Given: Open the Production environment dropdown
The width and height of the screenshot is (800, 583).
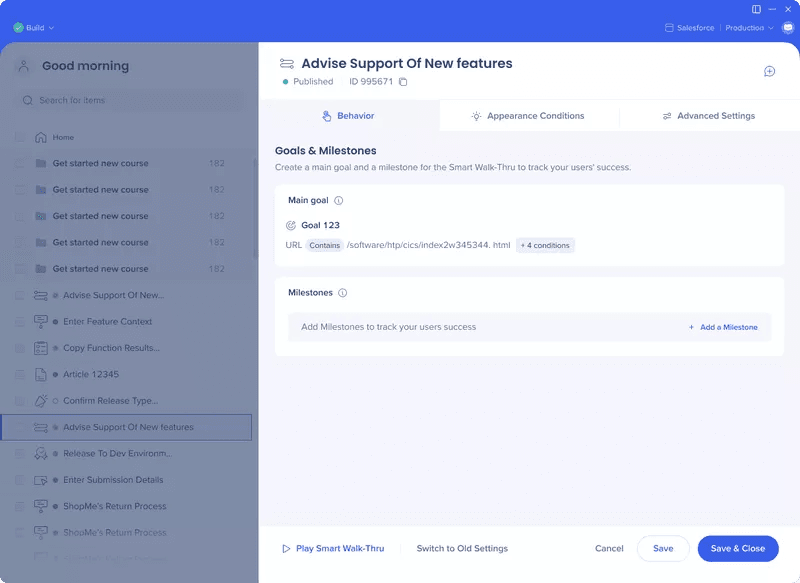Looking at the screenshot, I should click(750, 28).
